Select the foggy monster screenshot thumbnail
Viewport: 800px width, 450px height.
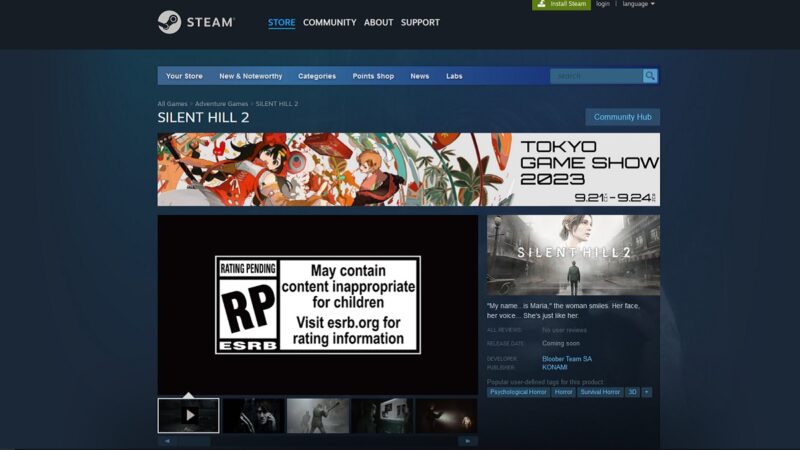click(318, 416)
